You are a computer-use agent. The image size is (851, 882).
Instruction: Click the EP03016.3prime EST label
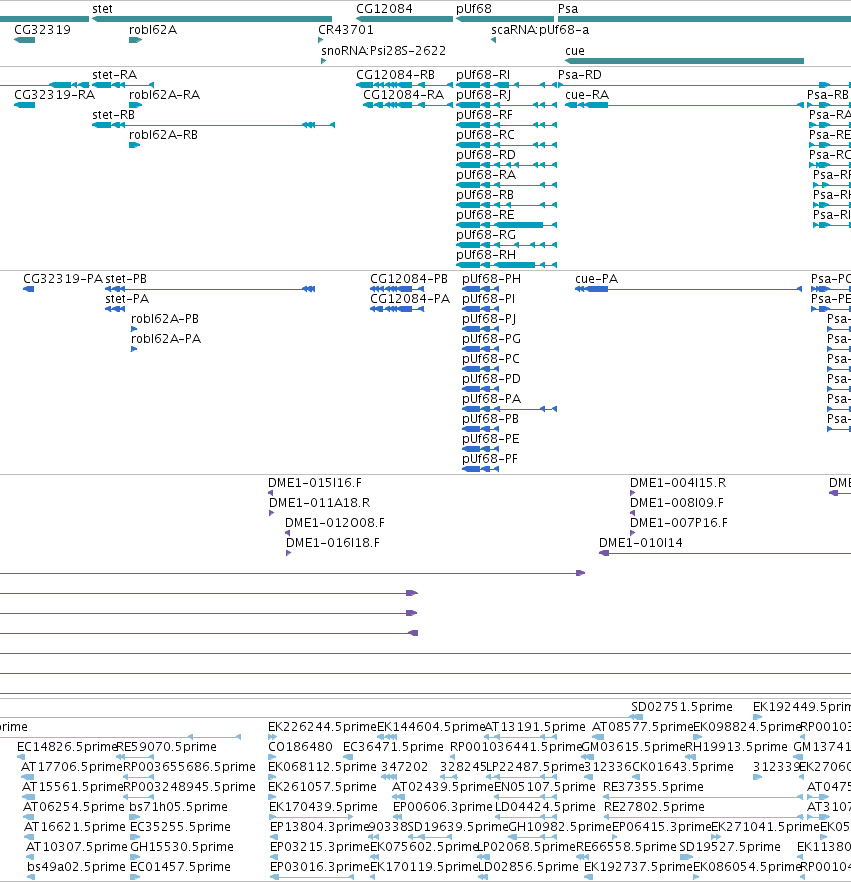click(320, 867)
